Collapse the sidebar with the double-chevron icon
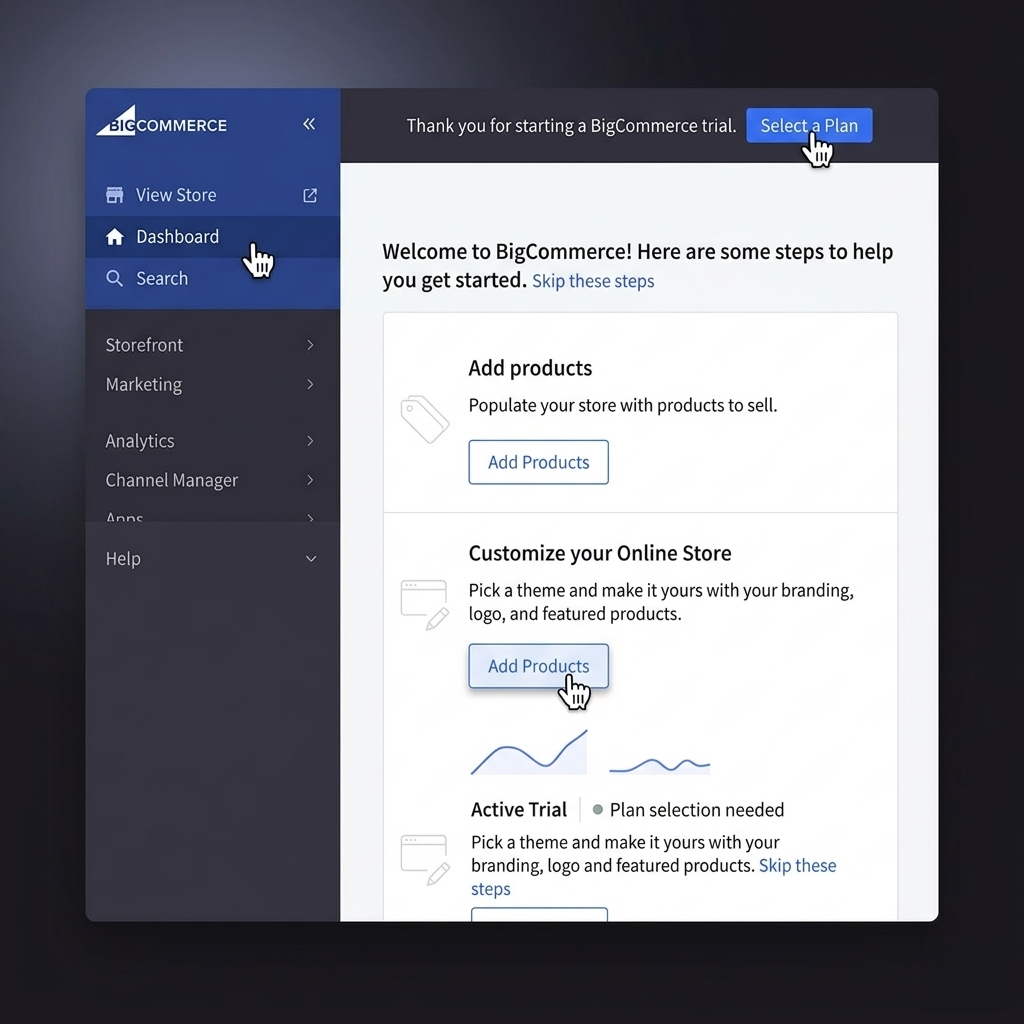1024x1024 pixels. [x=309, y=124]
